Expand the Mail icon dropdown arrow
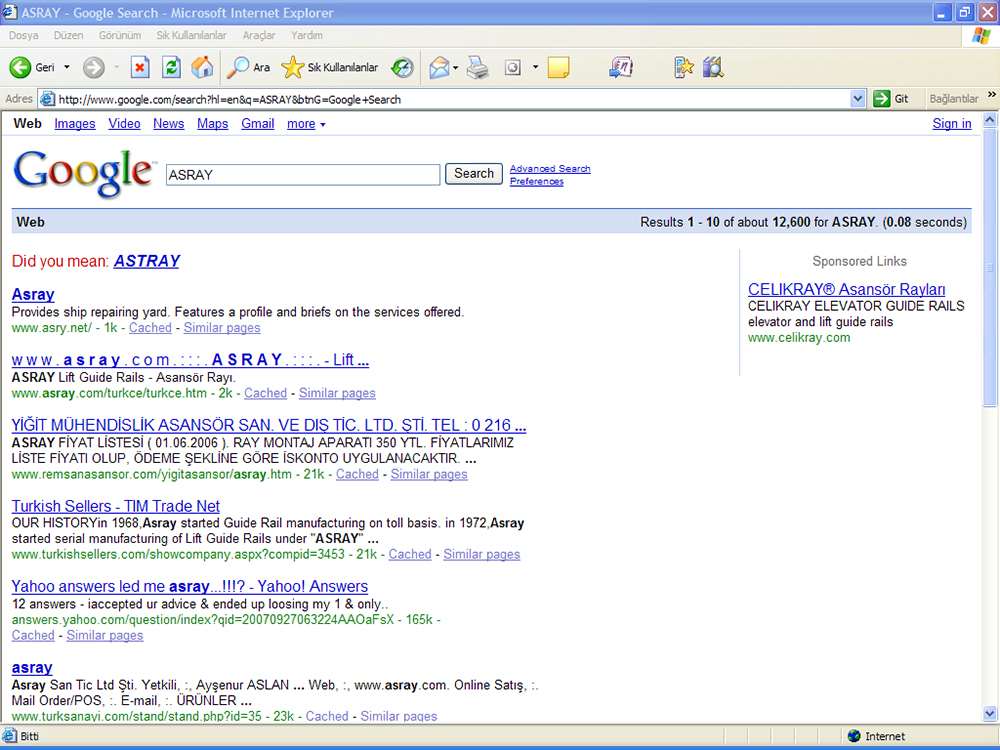Image resolution: width=1000 pixels, height=750 pixels. pyautogui.click(x=455, y=67)
